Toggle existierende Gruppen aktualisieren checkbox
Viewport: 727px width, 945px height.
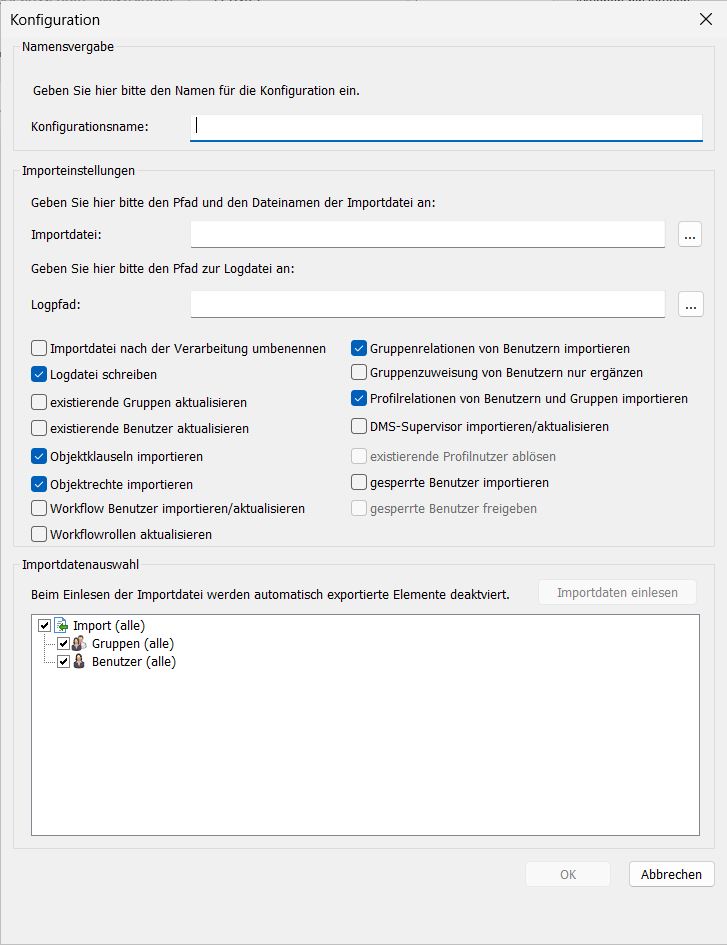39,402
